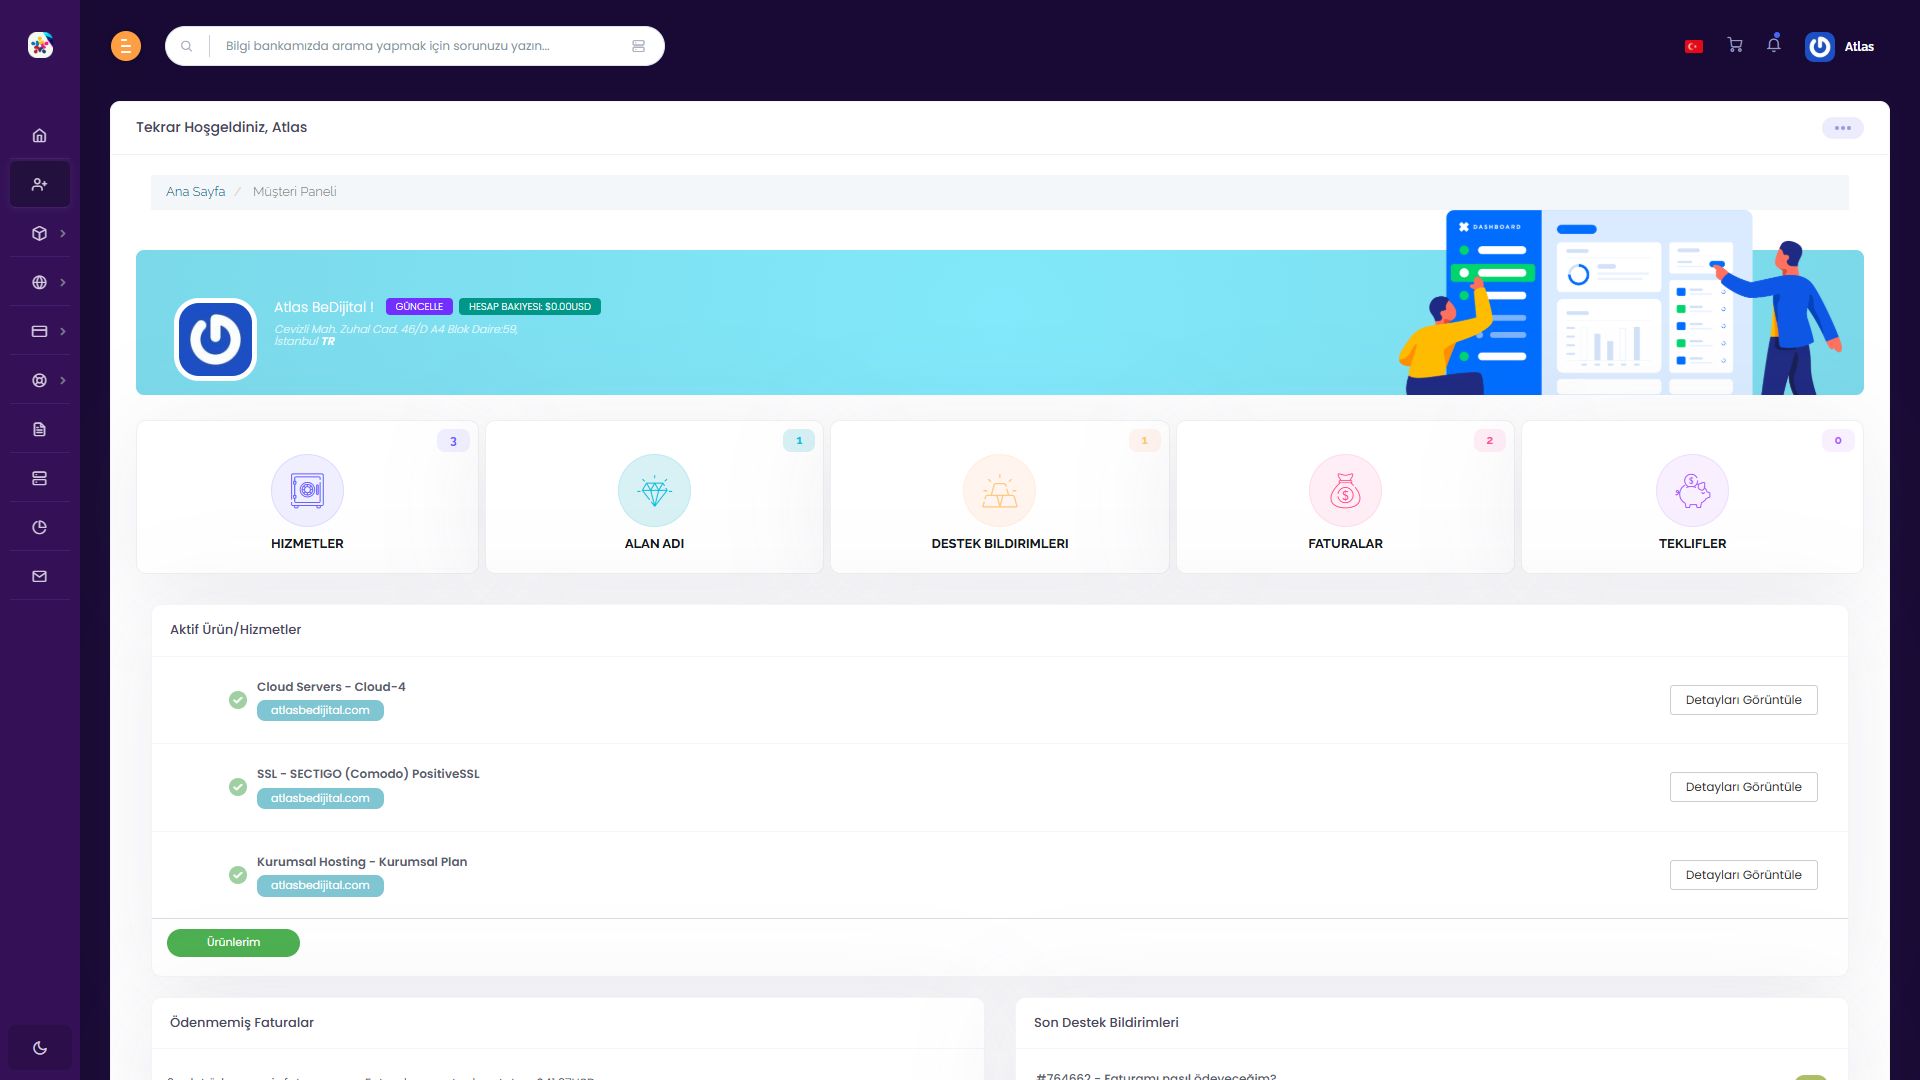Click the Atlas BeDijital avatar logo in banner
Viewport: 1920px width, 1080px height.
point(215,340)
